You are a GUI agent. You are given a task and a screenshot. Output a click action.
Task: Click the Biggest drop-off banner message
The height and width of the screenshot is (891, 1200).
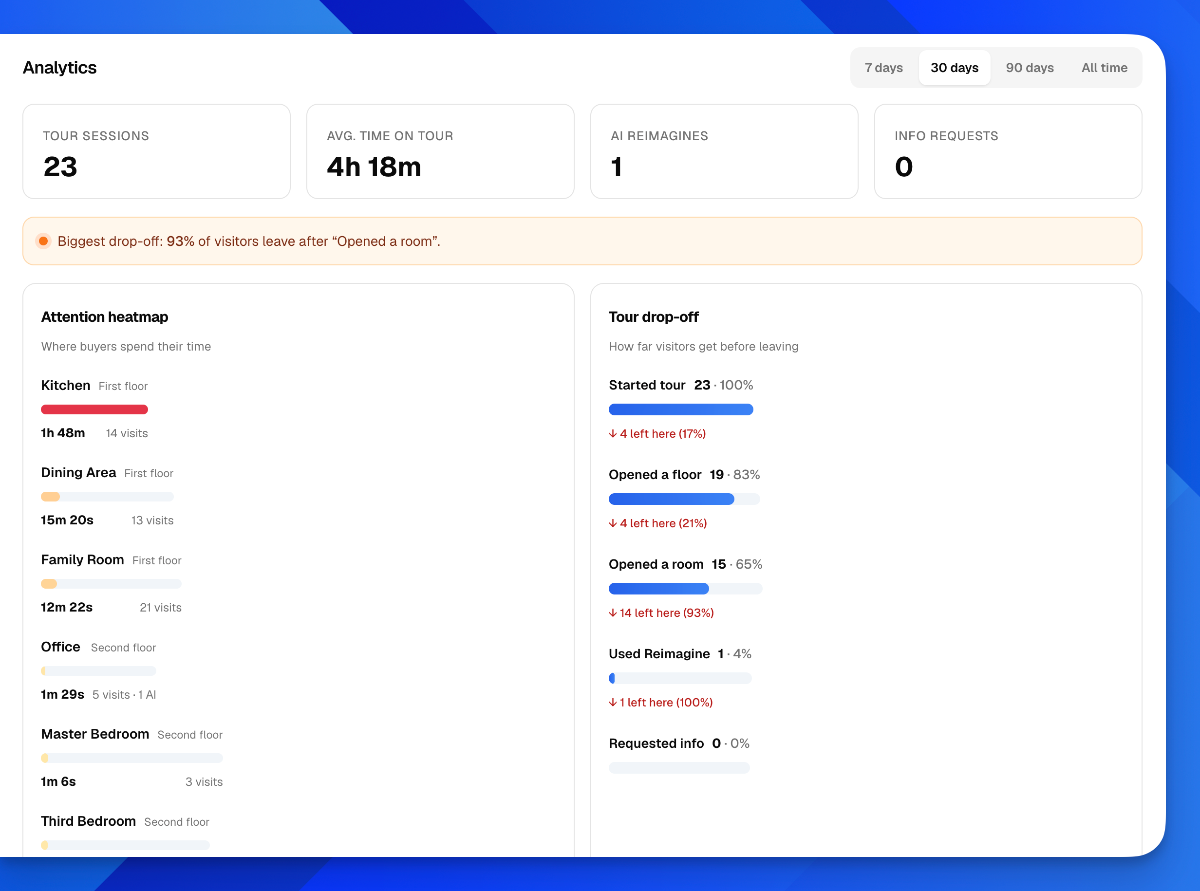point(249,241)
